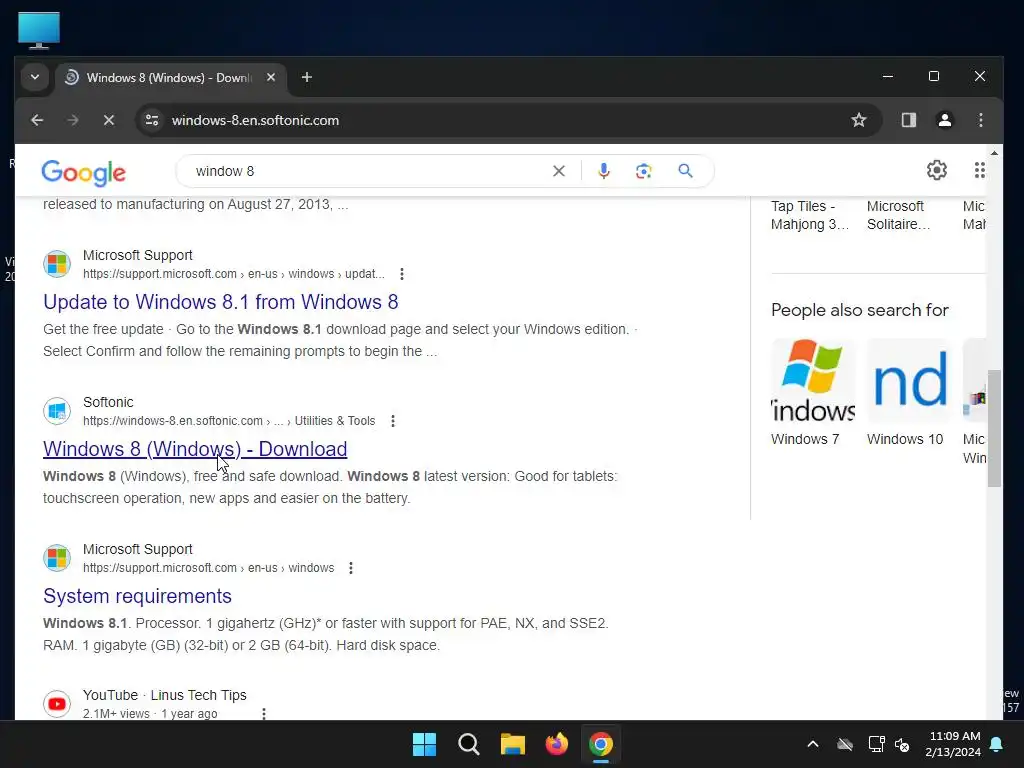Click the Softonic site name label
Screen dimensions: 1024x768
[x=108, y=402]
